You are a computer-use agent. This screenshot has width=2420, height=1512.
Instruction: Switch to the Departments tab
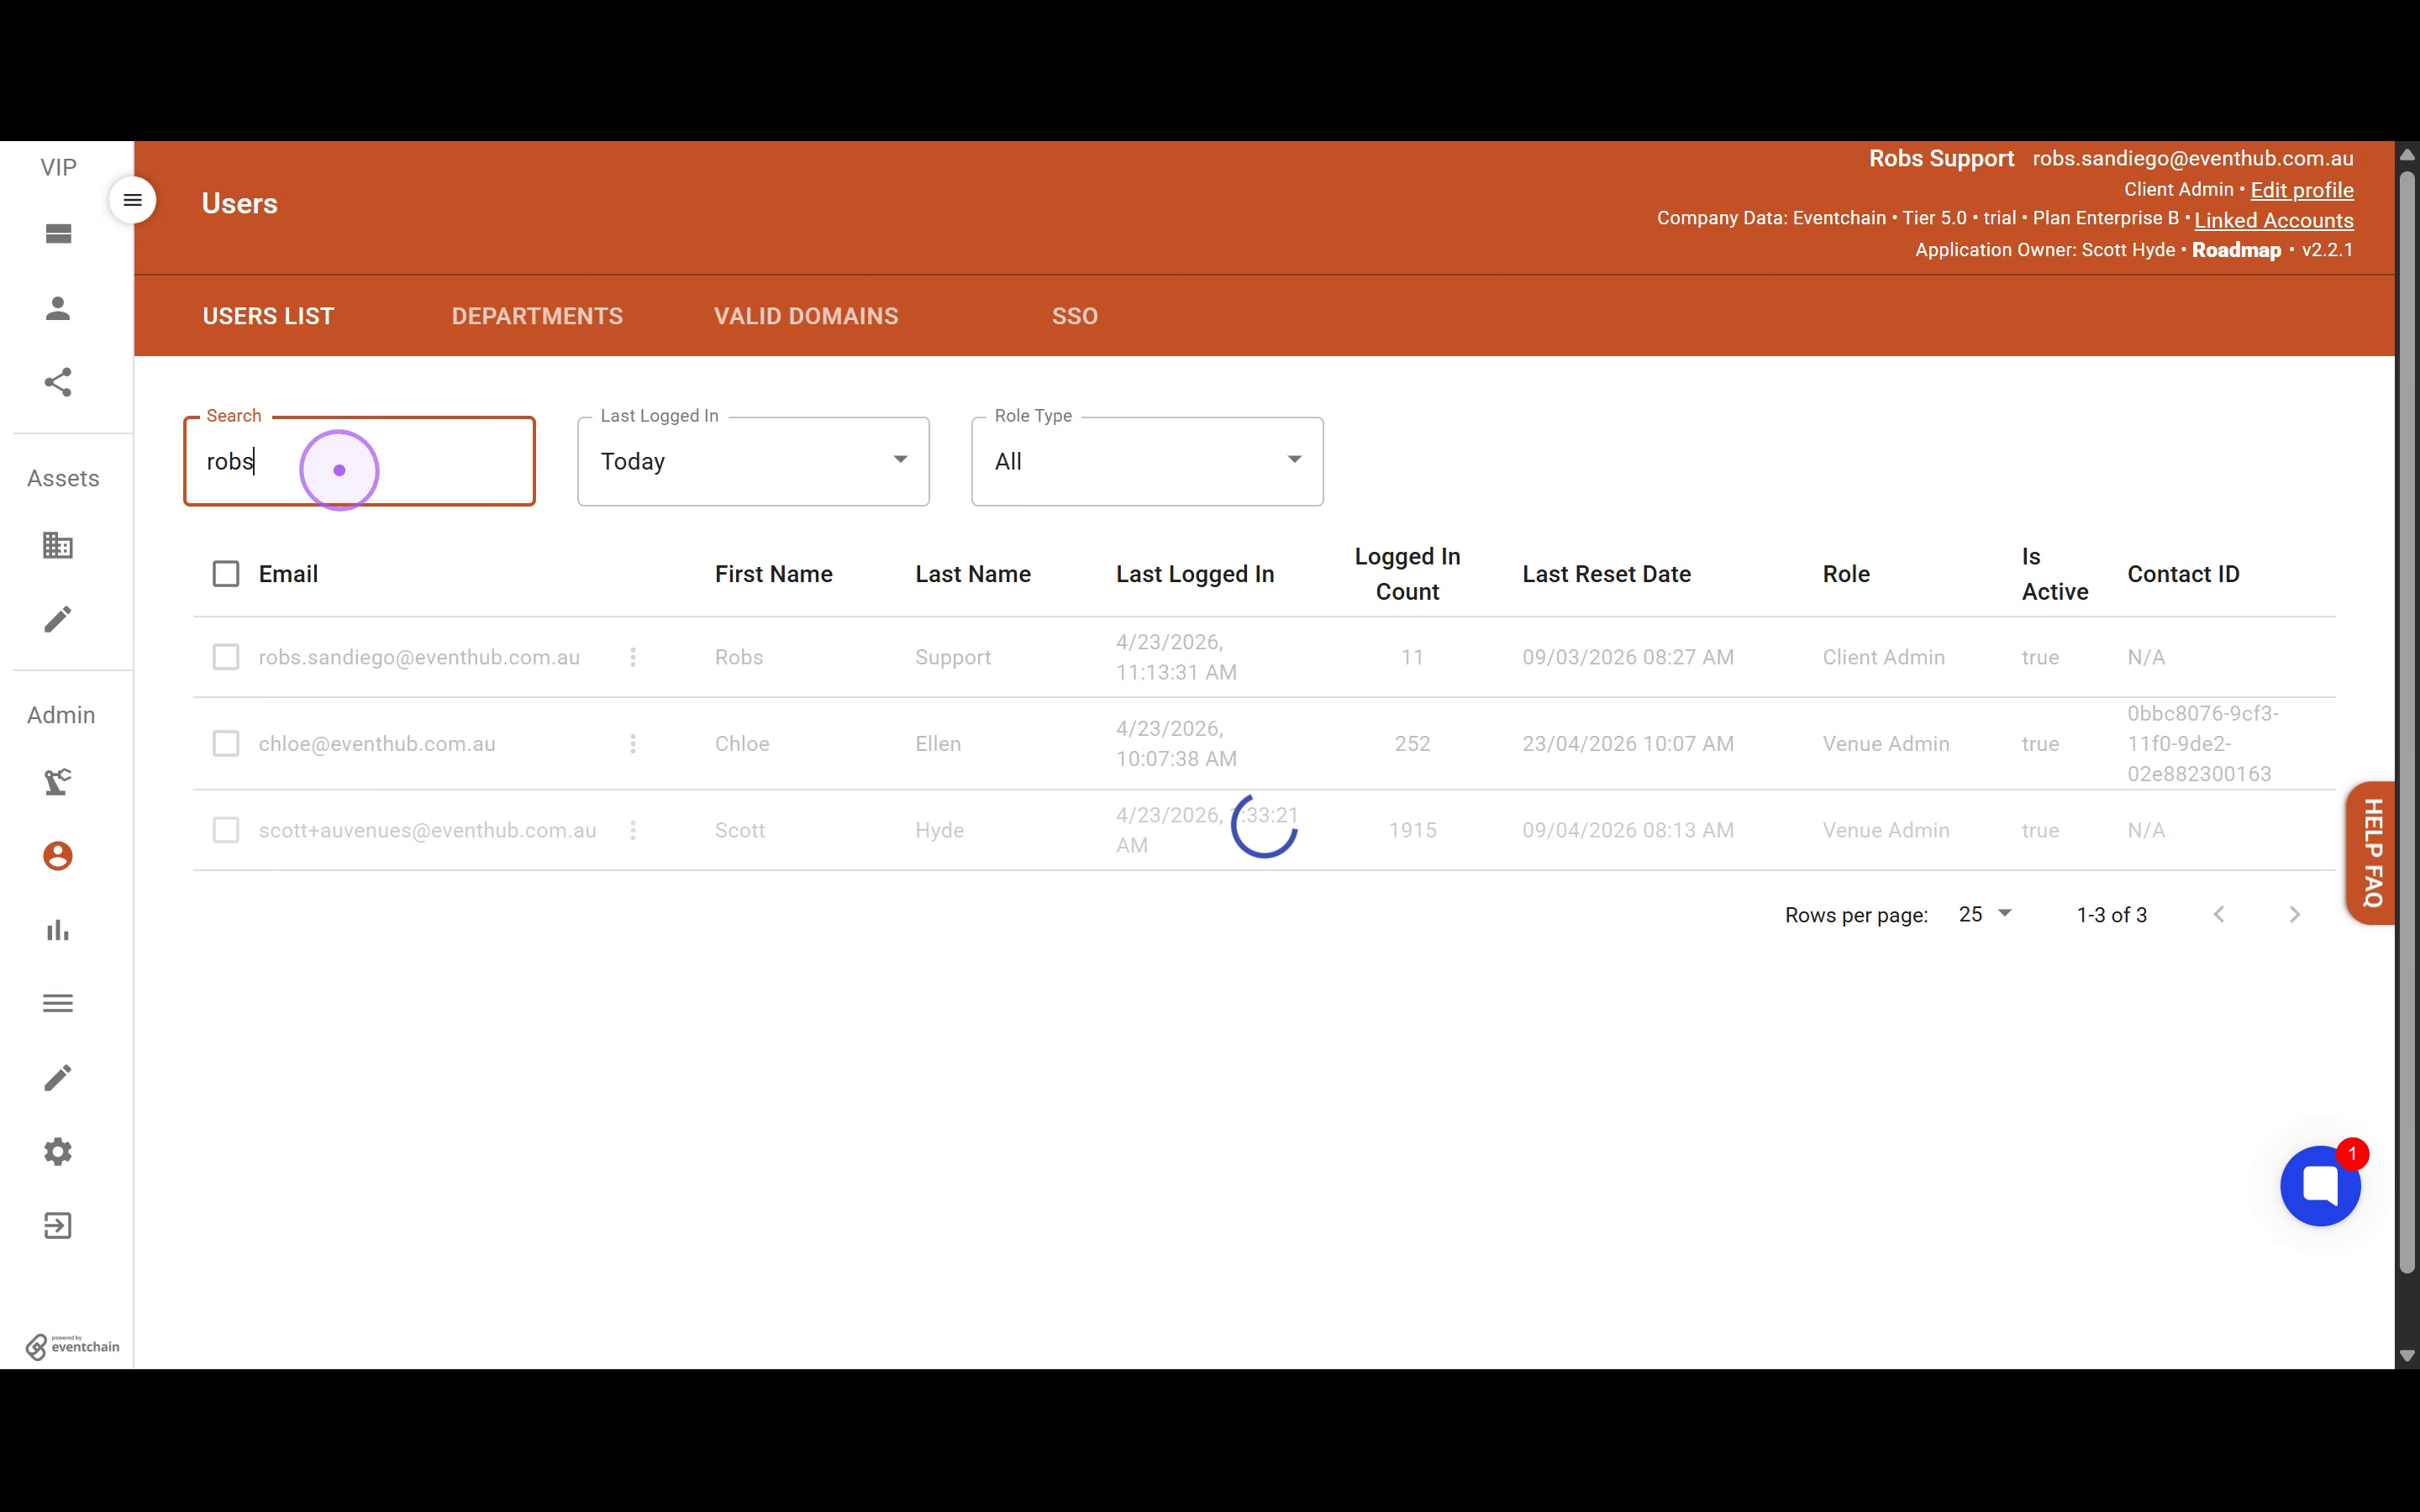(x=537, y=316)
